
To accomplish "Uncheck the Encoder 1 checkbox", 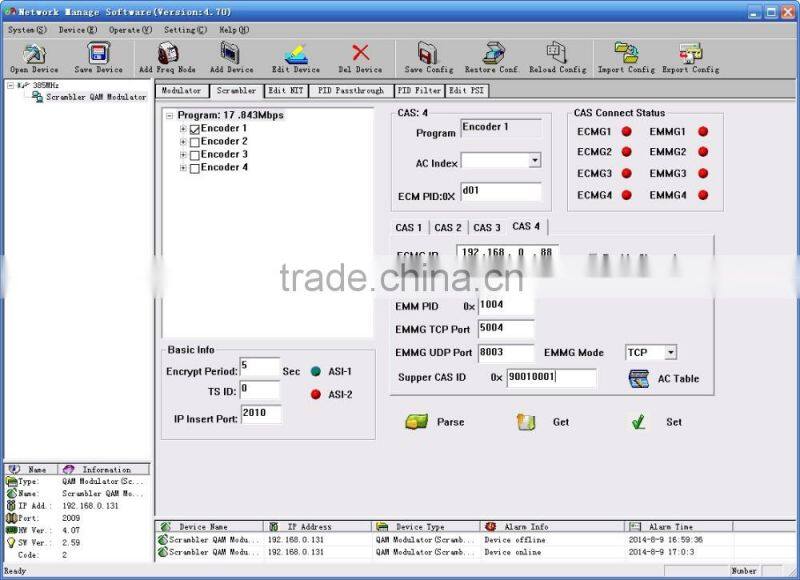I will point(196,128).
